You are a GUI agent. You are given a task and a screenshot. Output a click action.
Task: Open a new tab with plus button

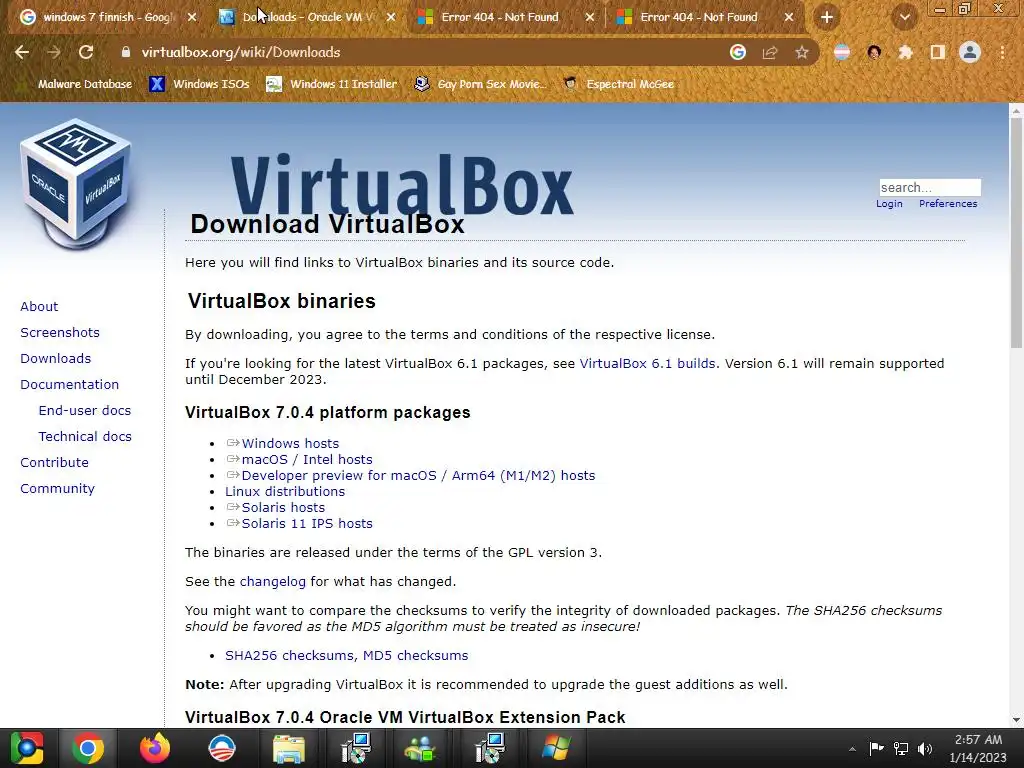tap(827, 17)
